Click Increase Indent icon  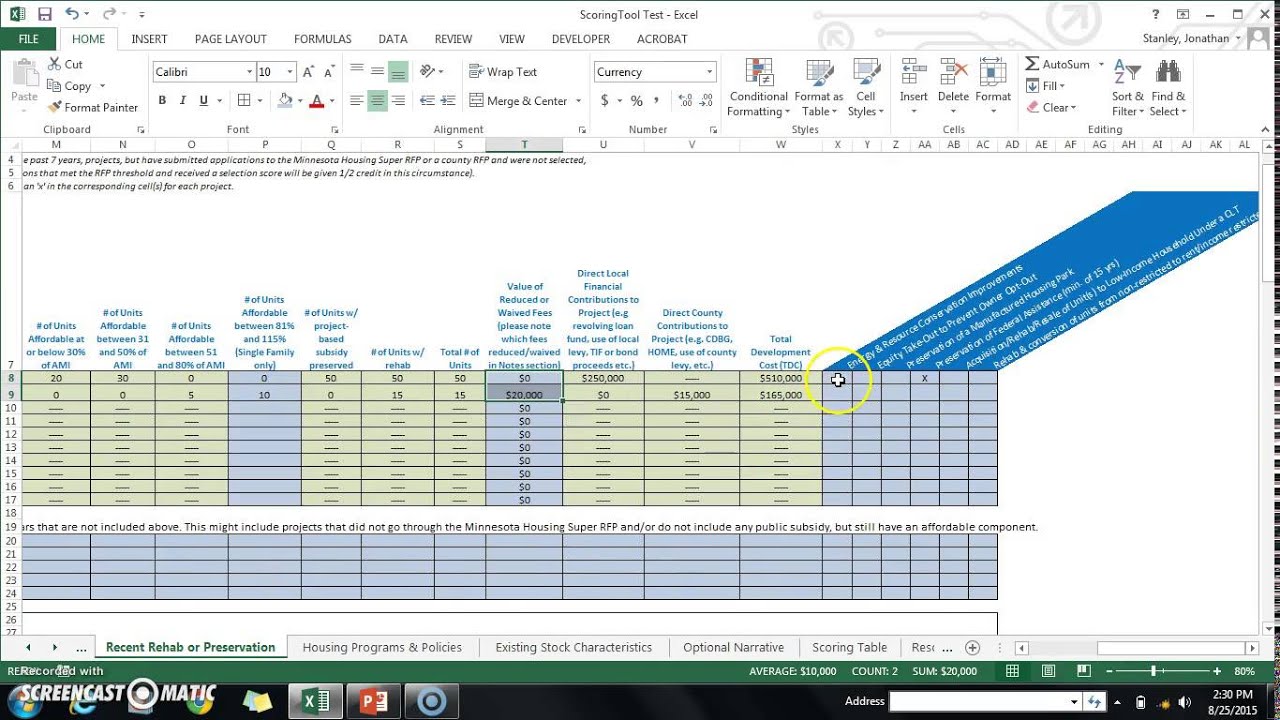[450, 101]
